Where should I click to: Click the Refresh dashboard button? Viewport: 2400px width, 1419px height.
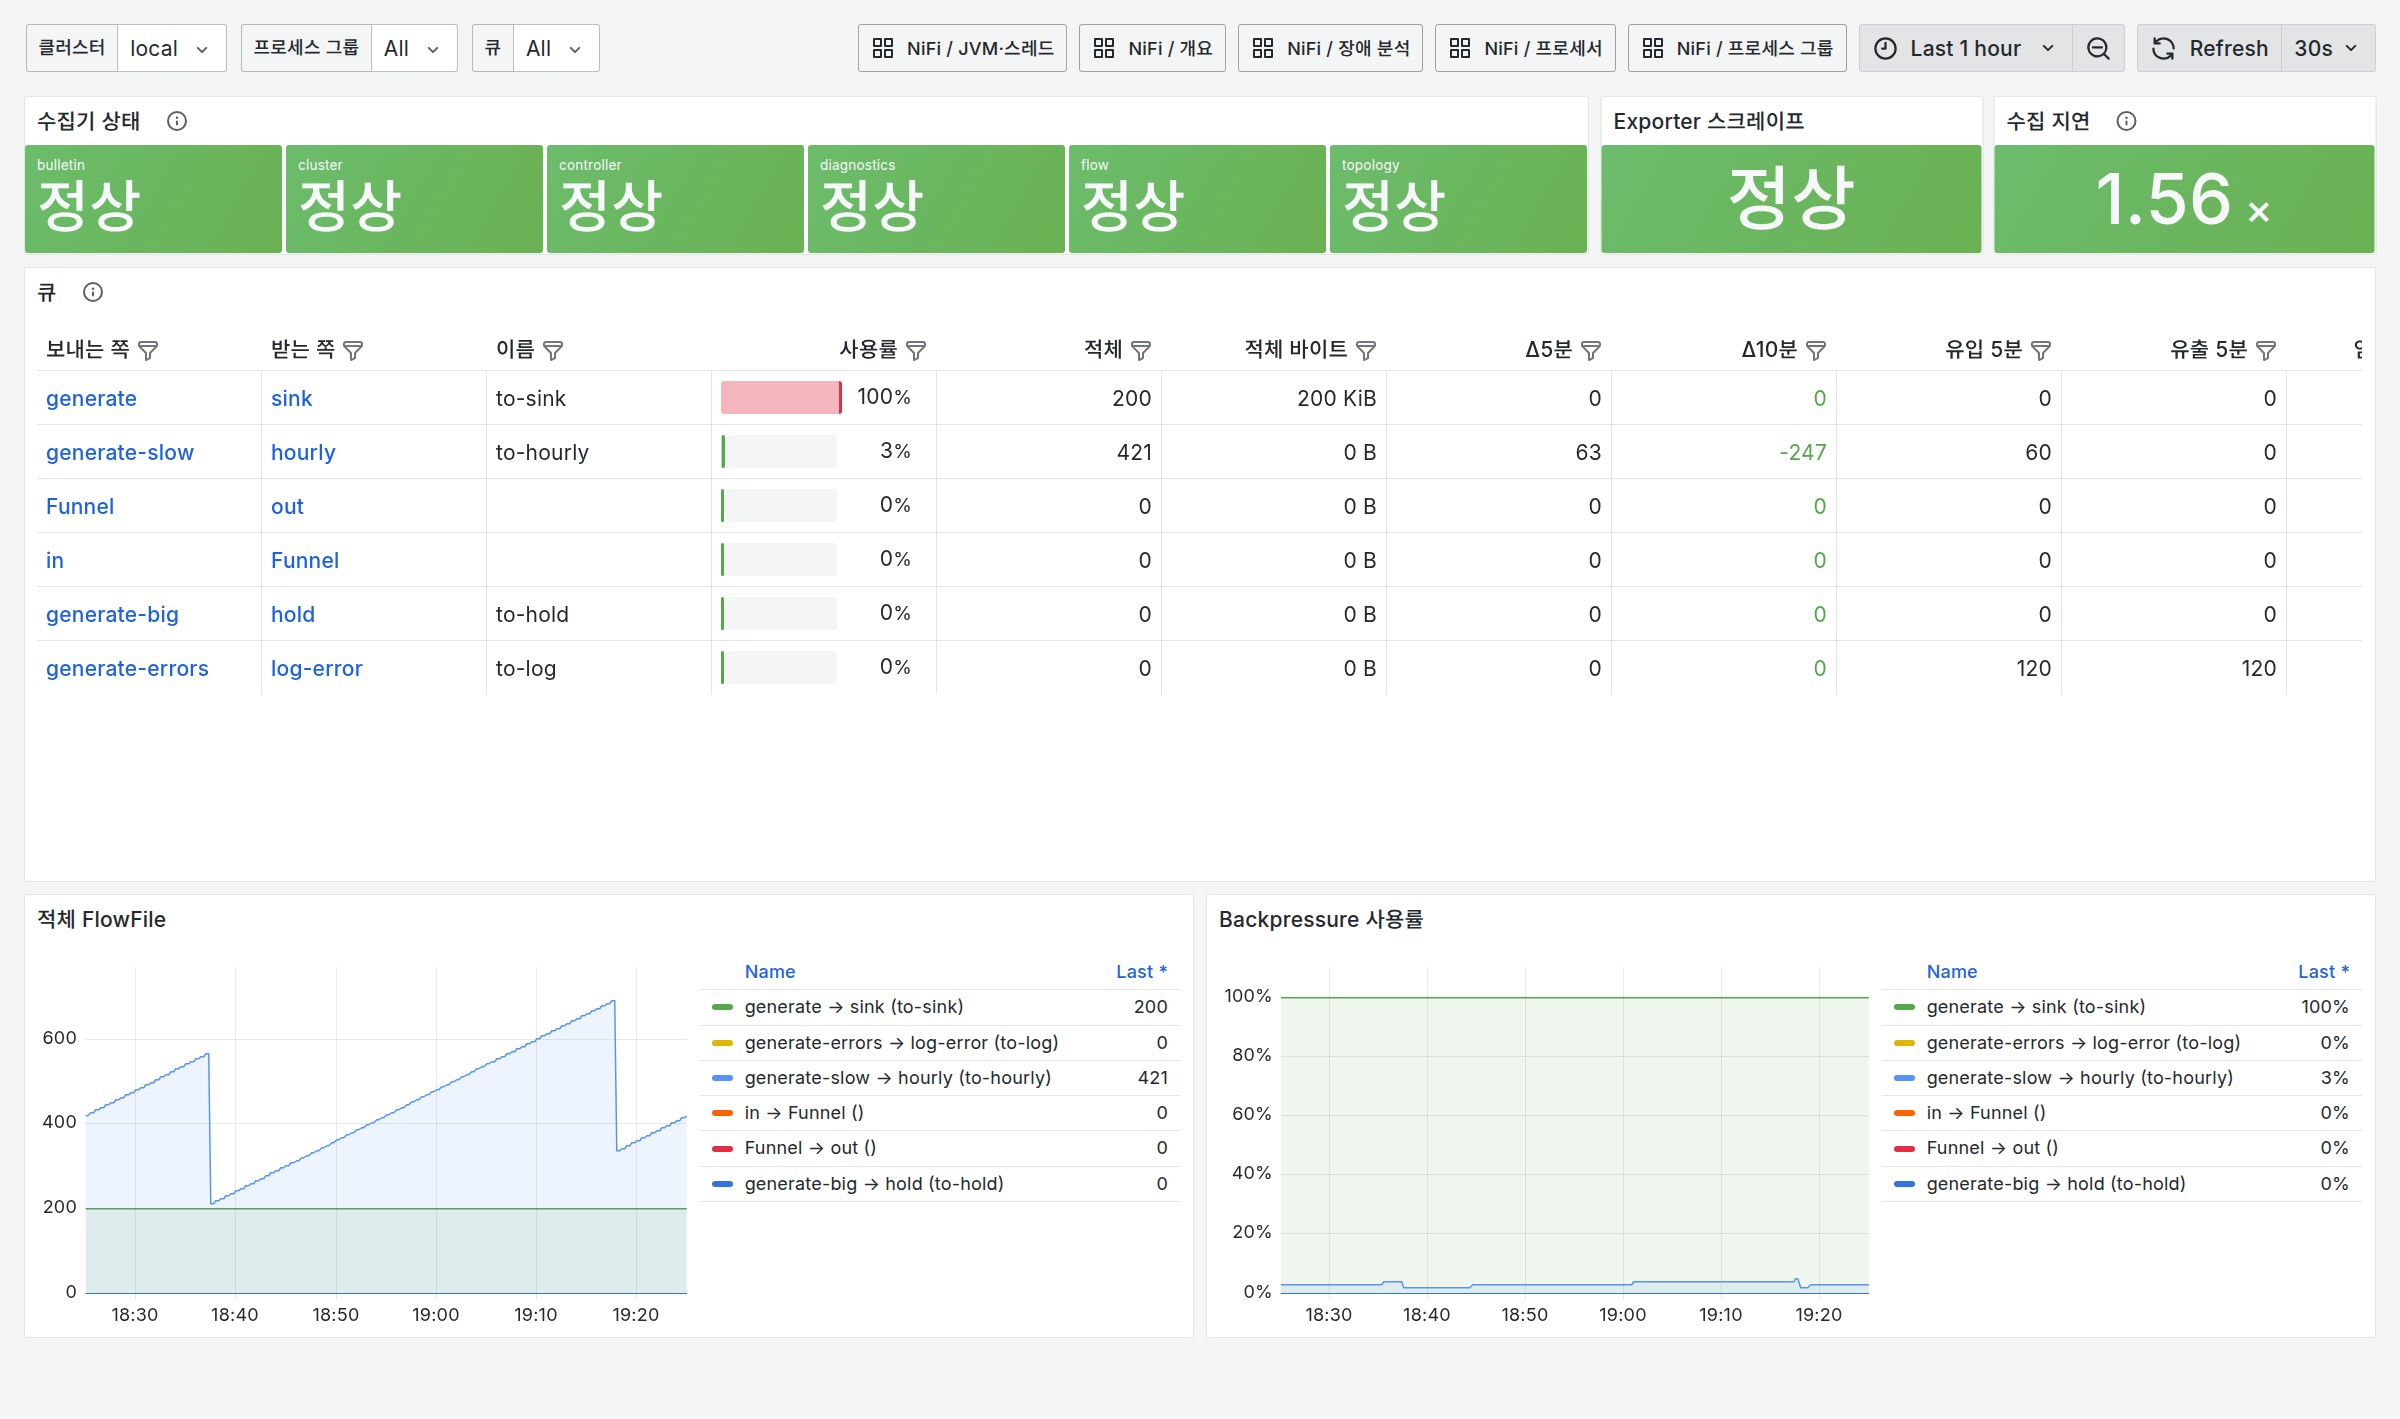coord(2209,48)
